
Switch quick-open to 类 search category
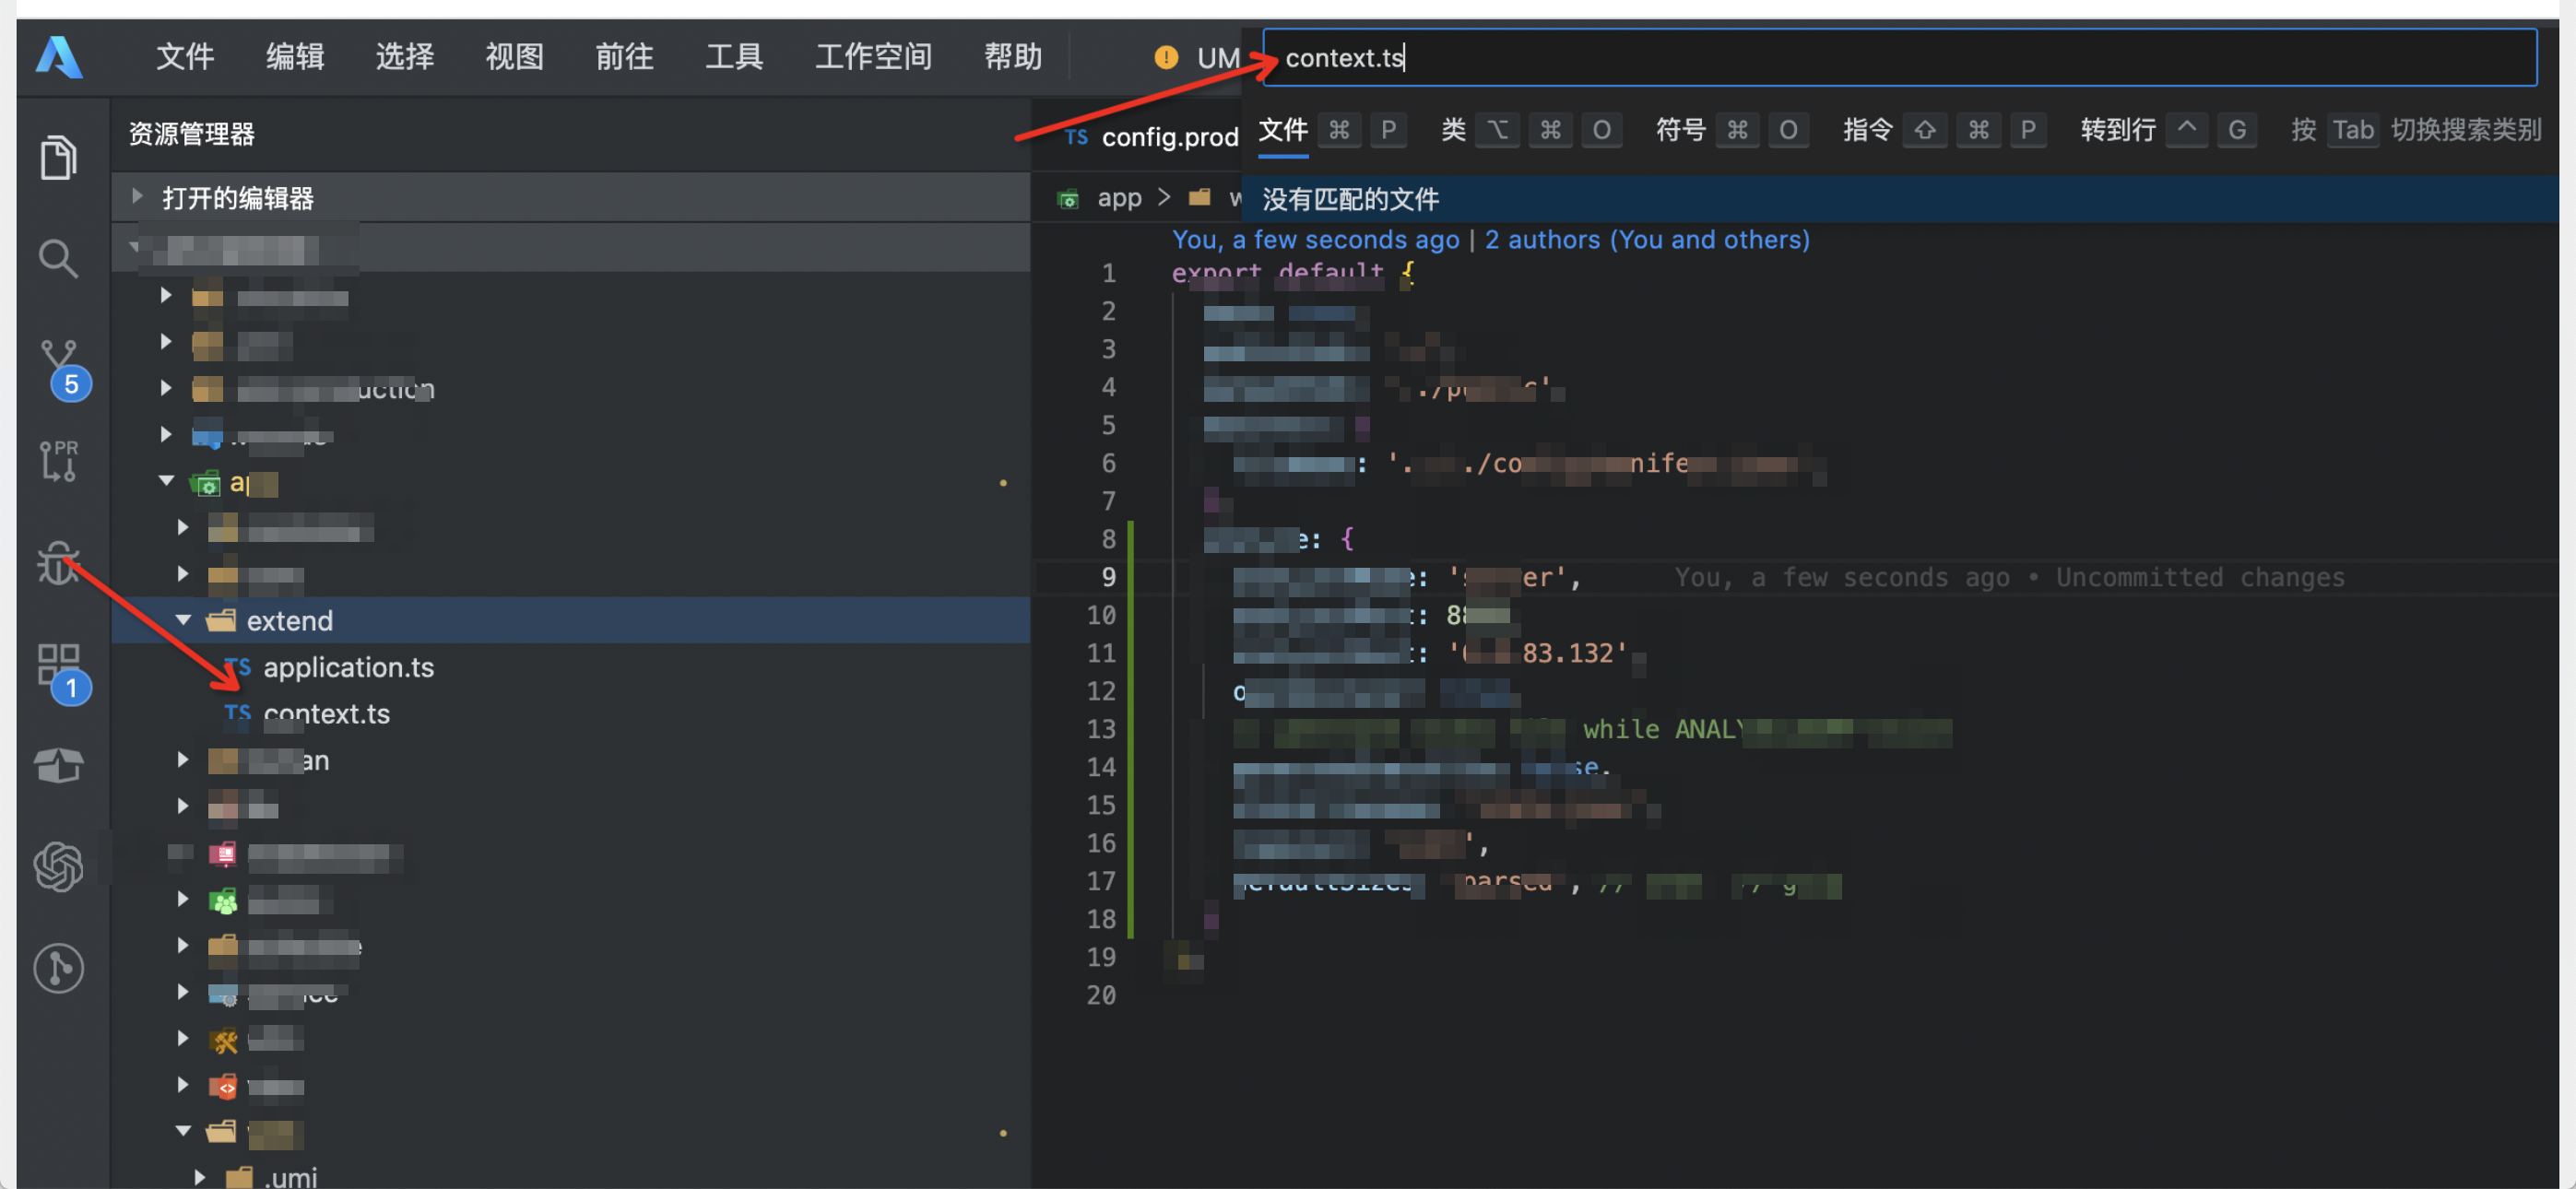pos(1454,130)
